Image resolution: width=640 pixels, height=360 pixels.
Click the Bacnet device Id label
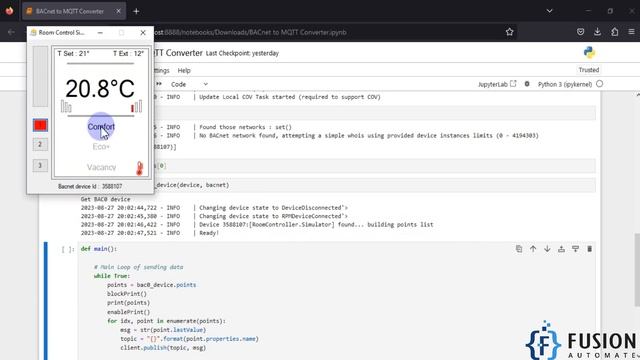90,186
